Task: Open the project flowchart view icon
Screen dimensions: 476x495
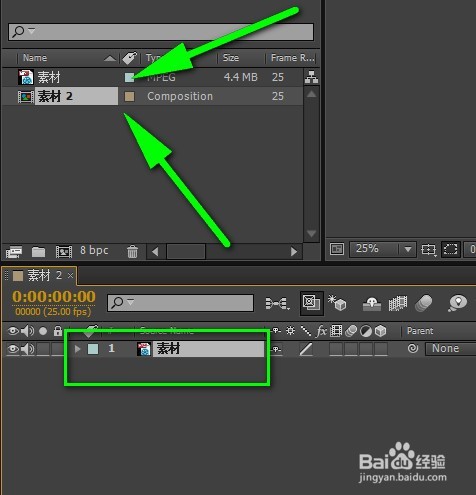Action: (x=311, y=77)
